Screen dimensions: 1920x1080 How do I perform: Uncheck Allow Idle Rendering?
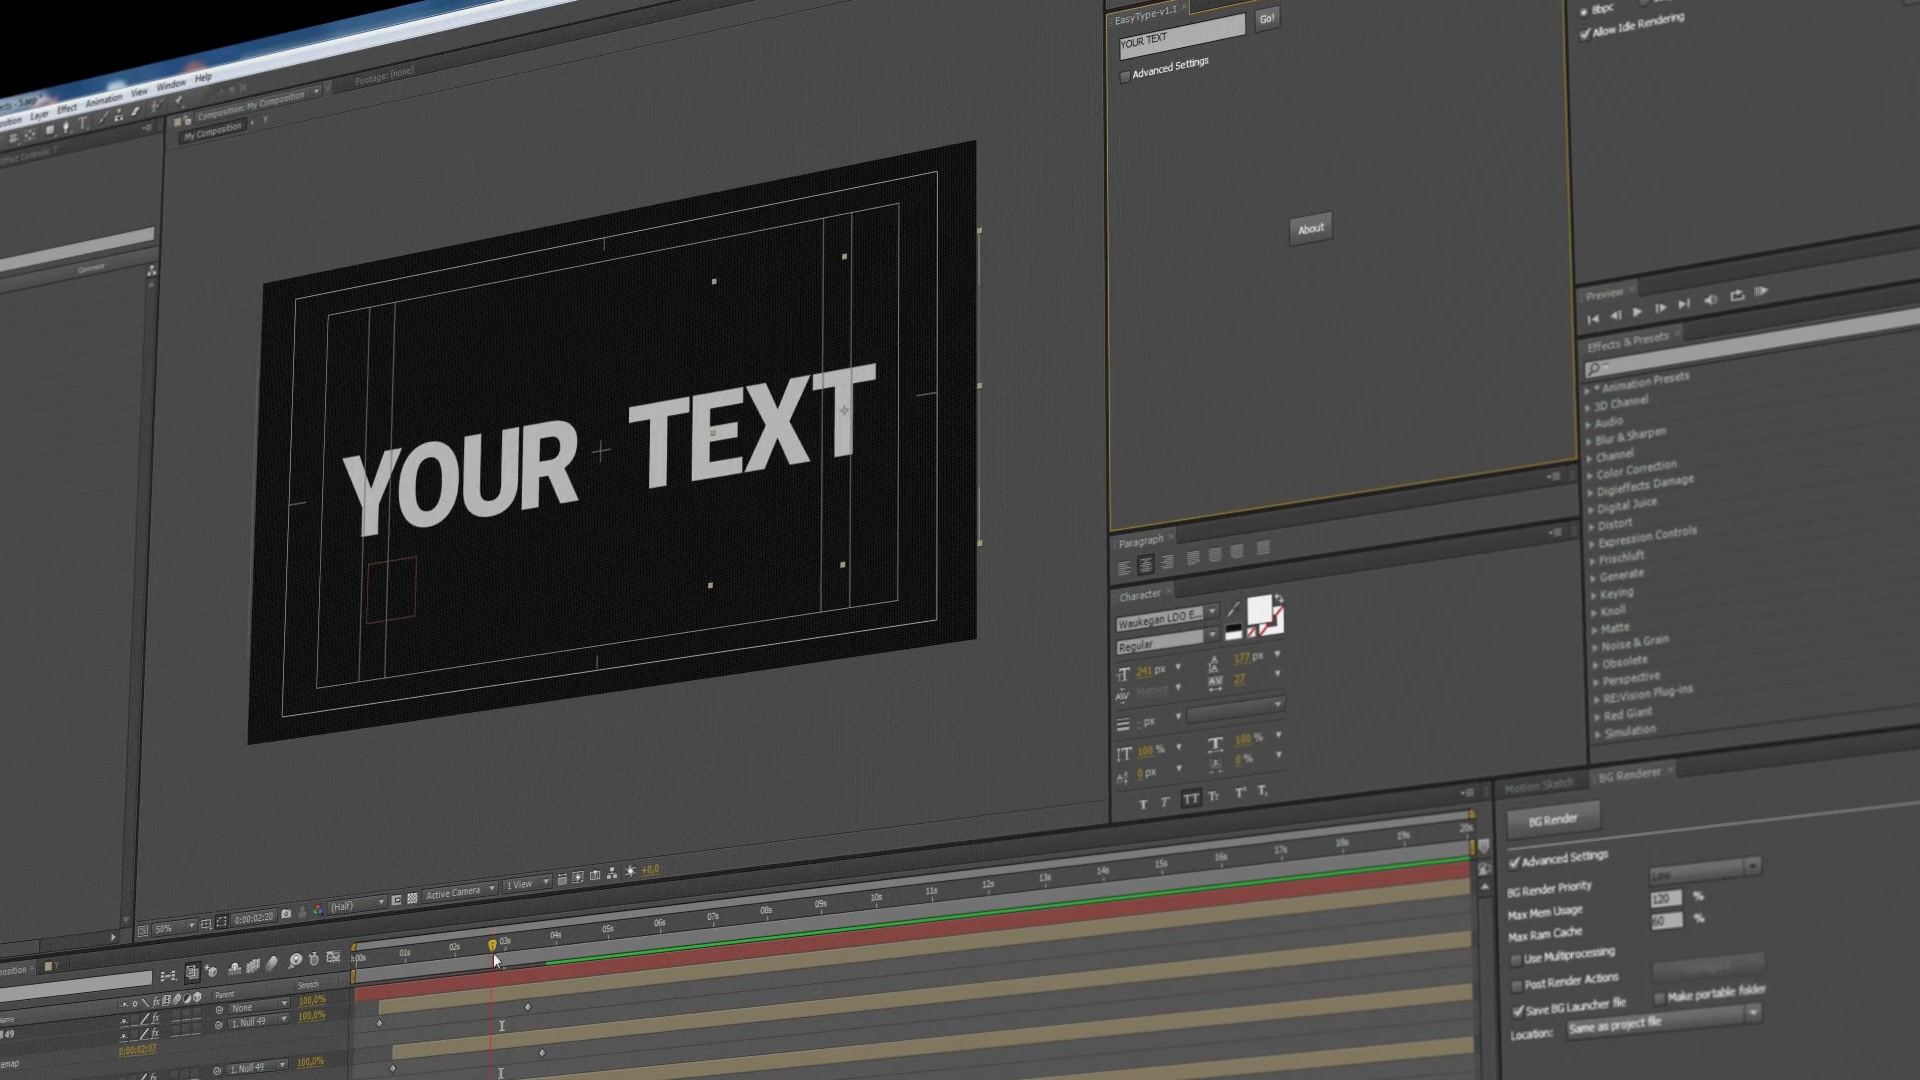1585,34
